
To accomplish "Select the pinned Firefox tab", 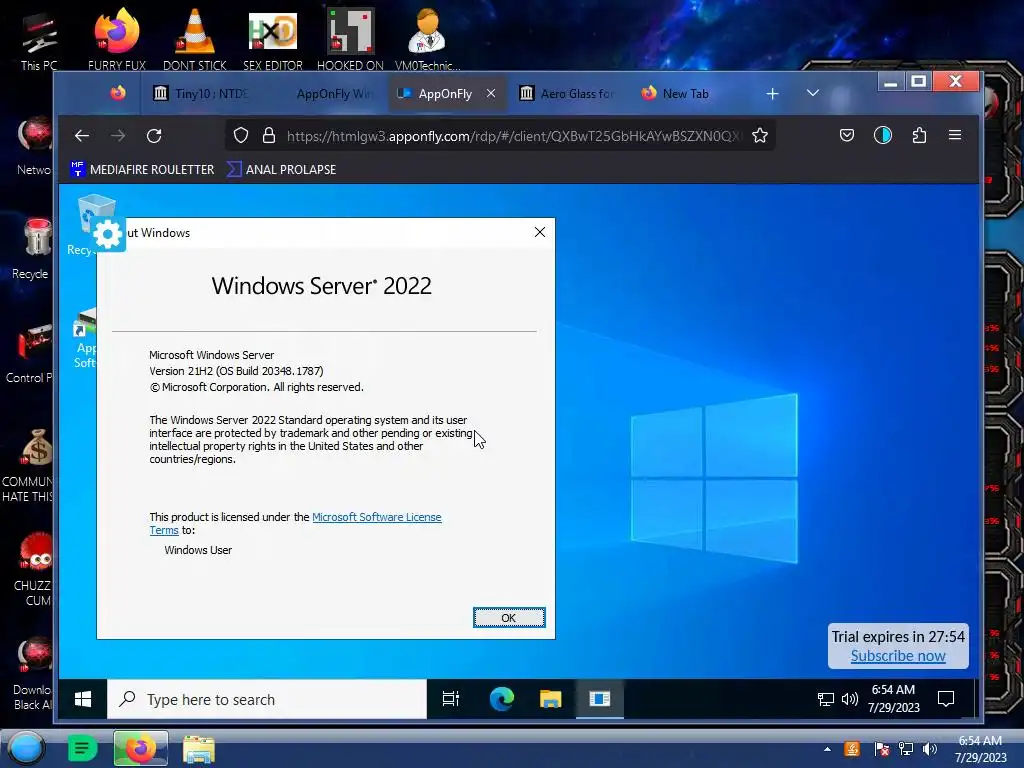I will point(118,93).
